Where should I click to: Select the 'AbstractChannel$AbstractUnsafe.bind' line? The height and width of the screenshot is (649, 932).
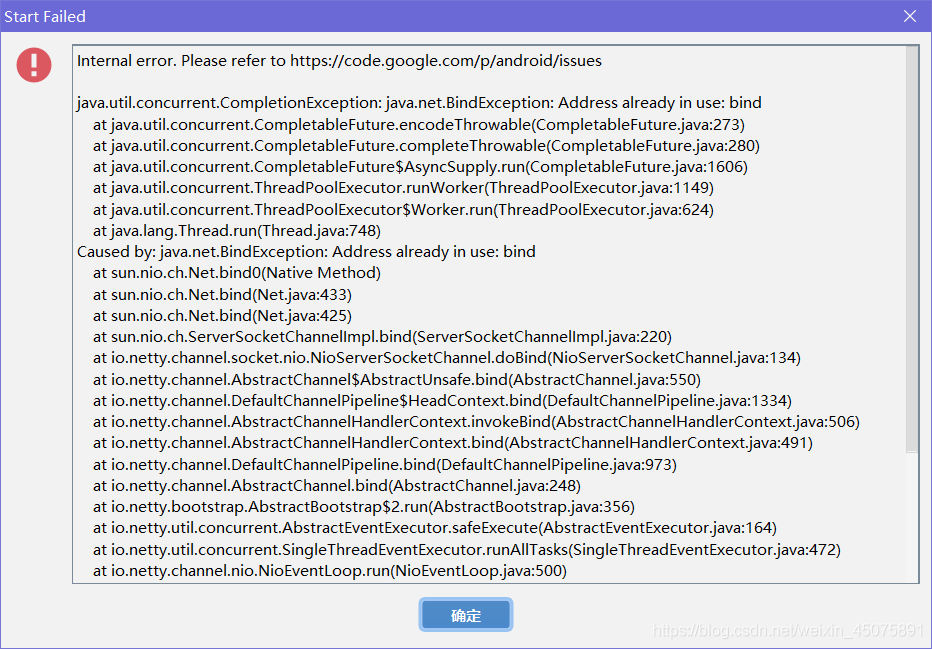[x=397, y=379]
